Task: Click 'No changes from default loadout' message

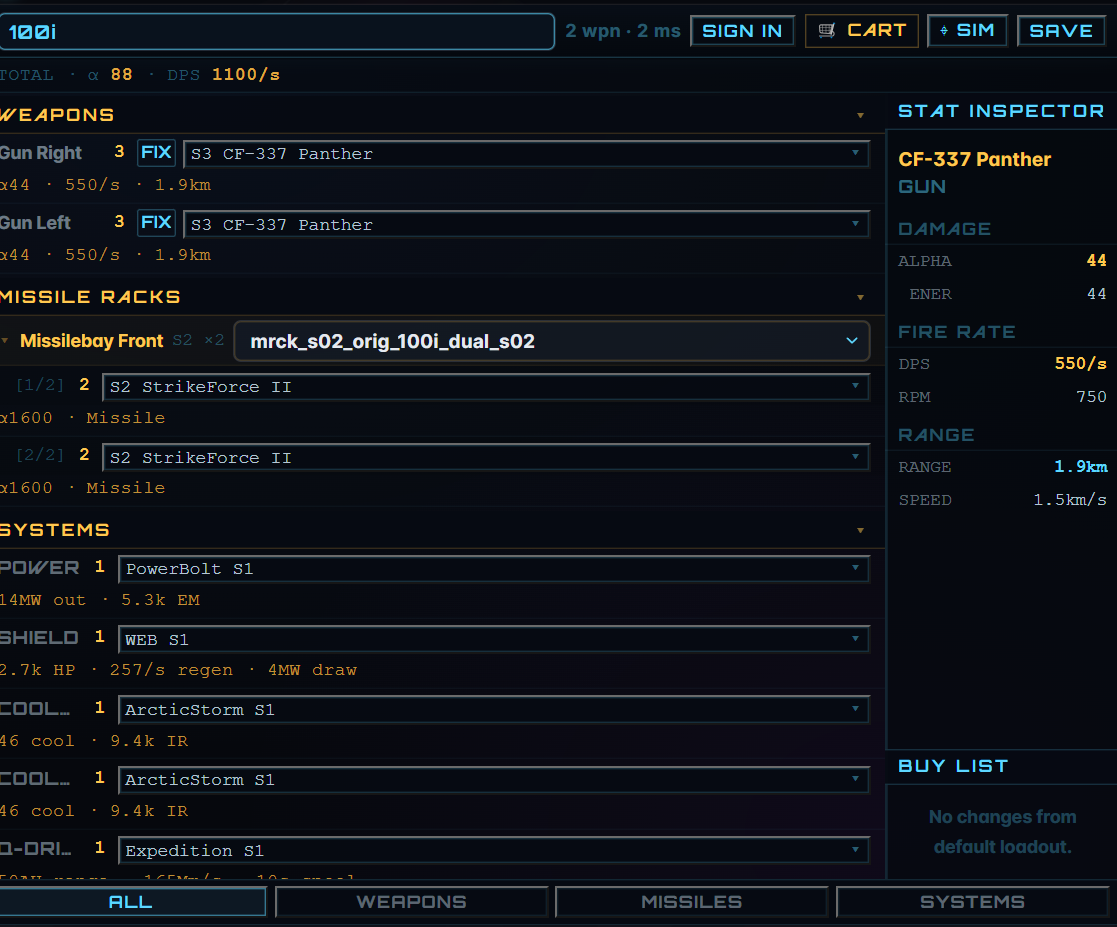Action: 1002,832
